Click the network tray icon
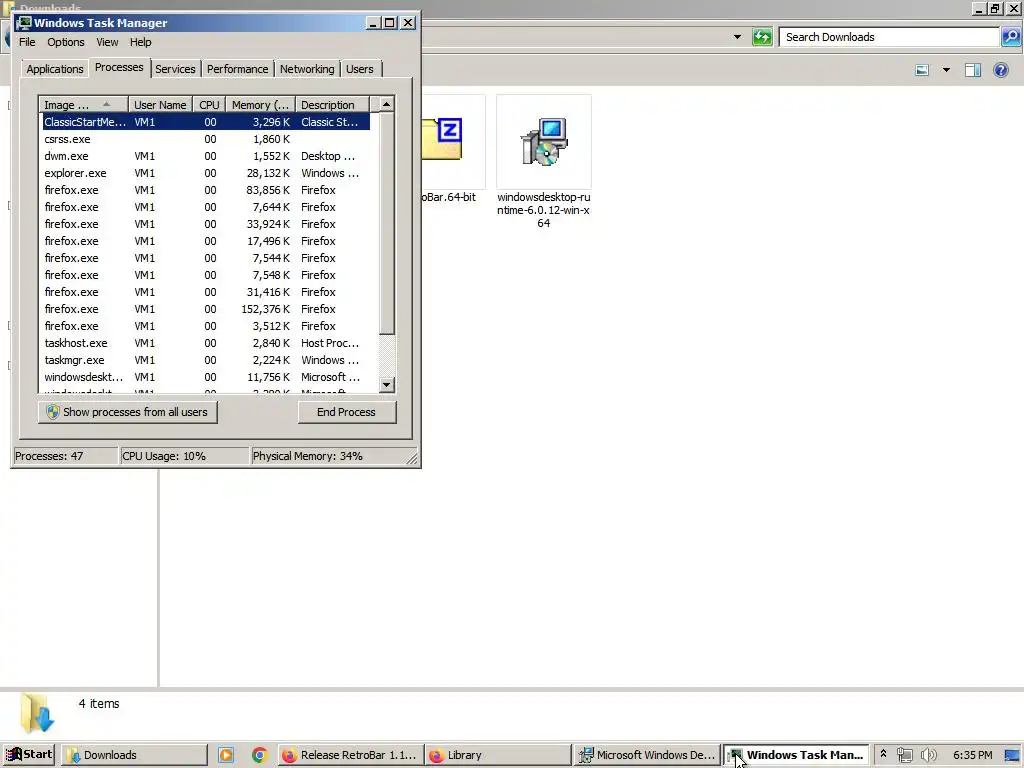This screenshot has height=768, width=1024. 904,756
